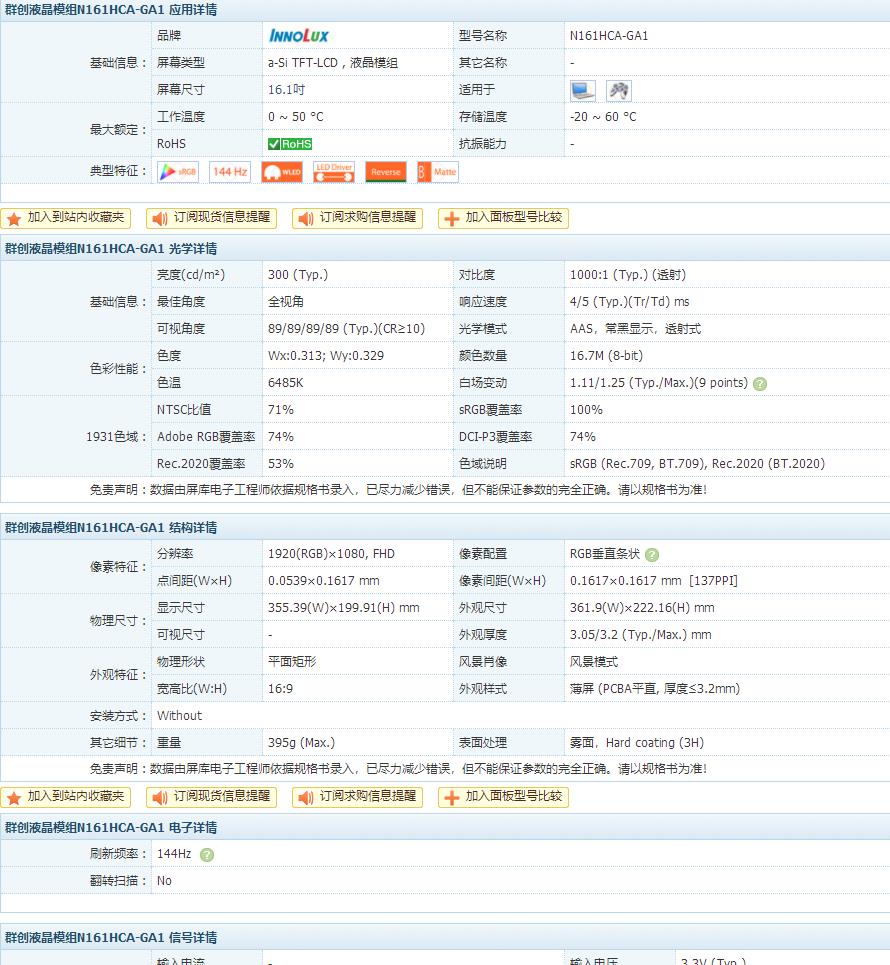Image resolution: width=890 pixels, height=965 pixels.
Task: Click lower 订阅现货信息提醒 button
Action: point(212,797)
